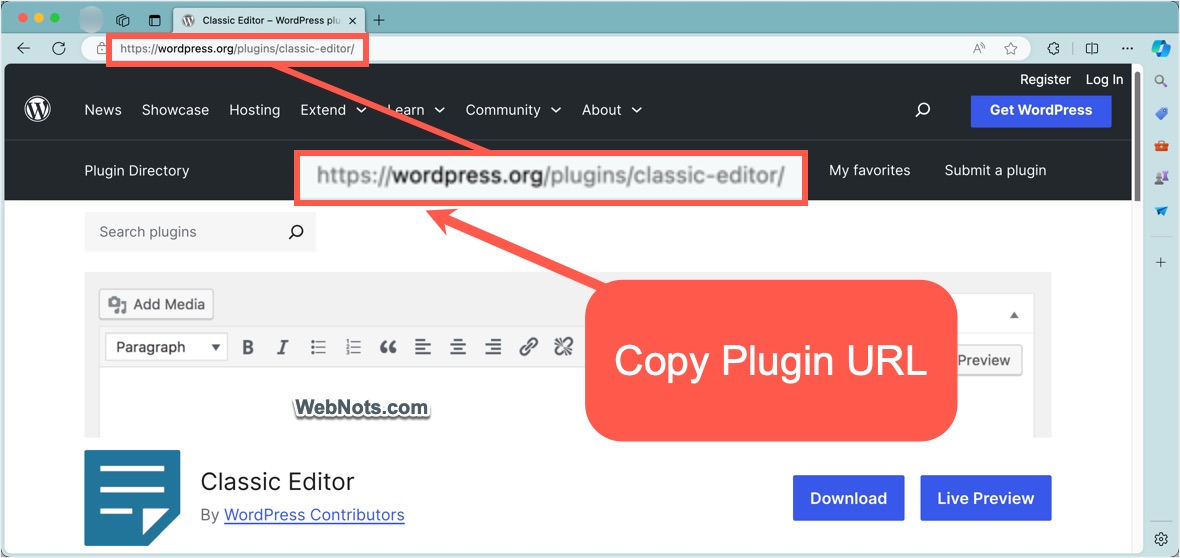The width and height of the screenshot is (1180, 558).
Task: Align text right icon
Action: click(x=493, y=347)
